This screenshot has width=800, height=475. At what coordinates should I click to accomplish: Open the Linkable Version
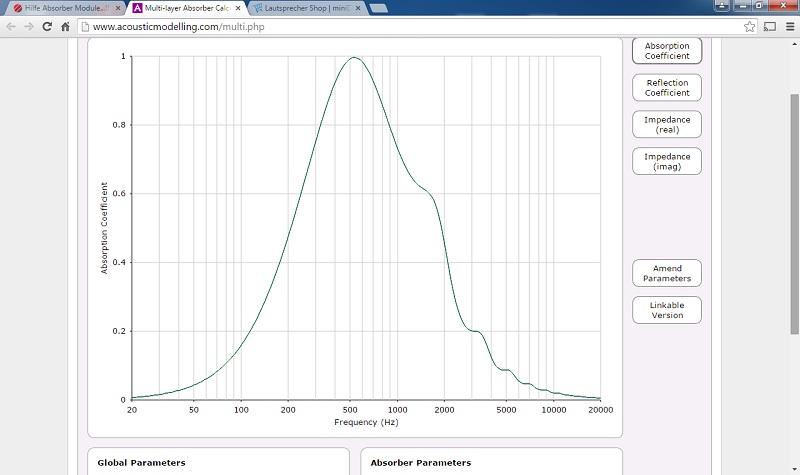667,310
